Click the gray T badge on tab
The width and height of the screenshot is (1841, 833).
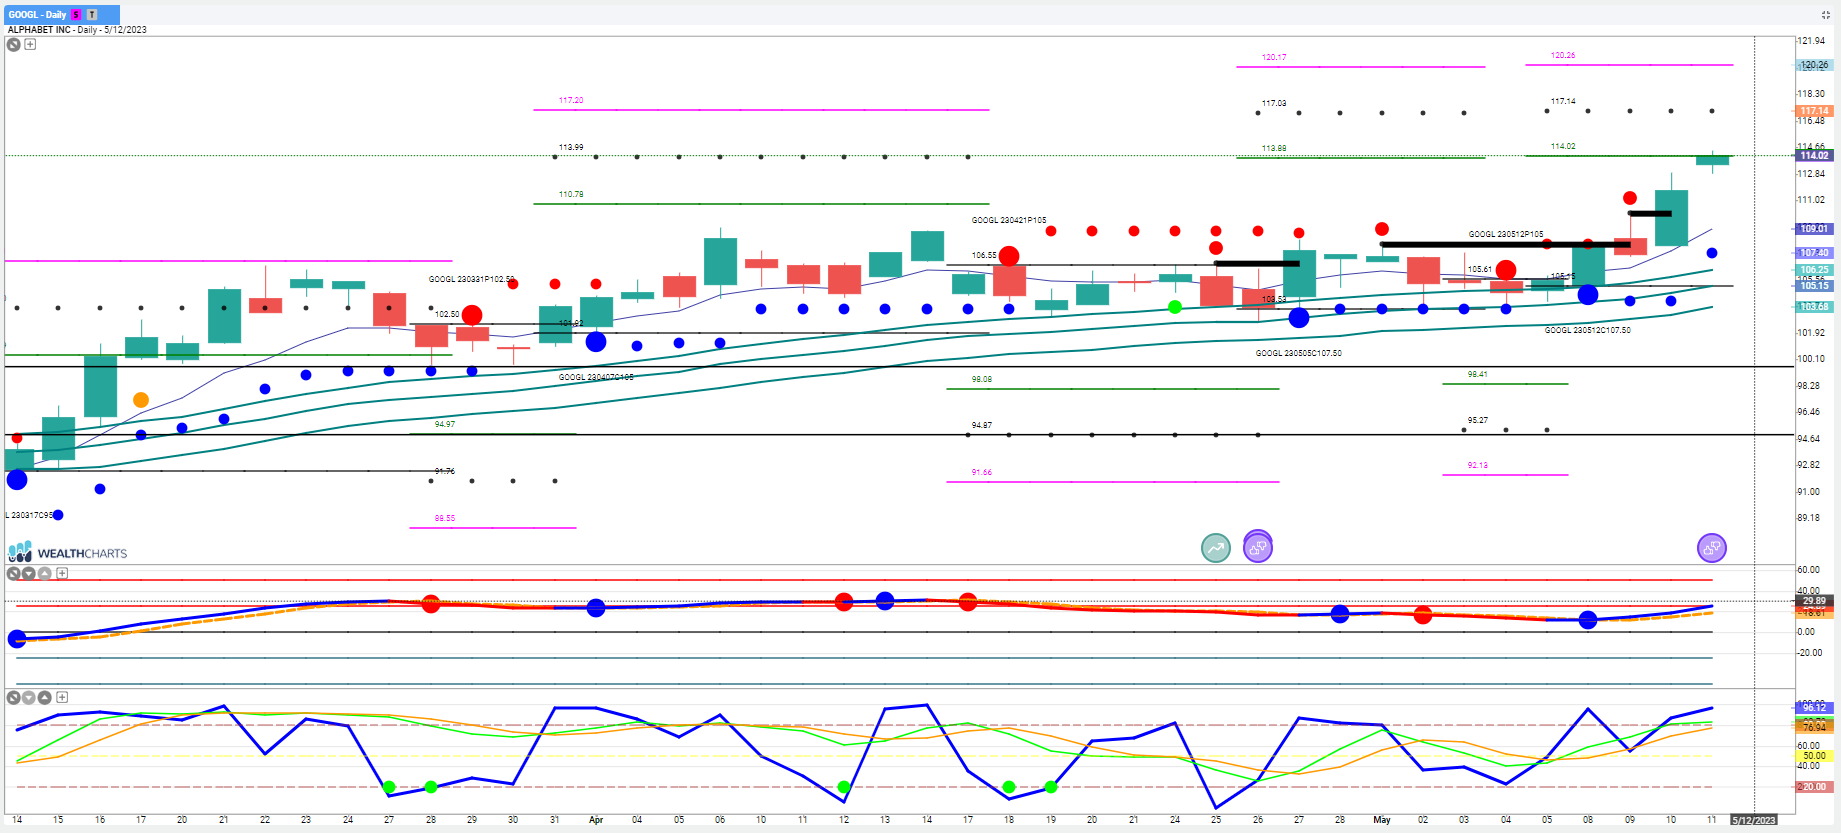[x=92, y=14]
